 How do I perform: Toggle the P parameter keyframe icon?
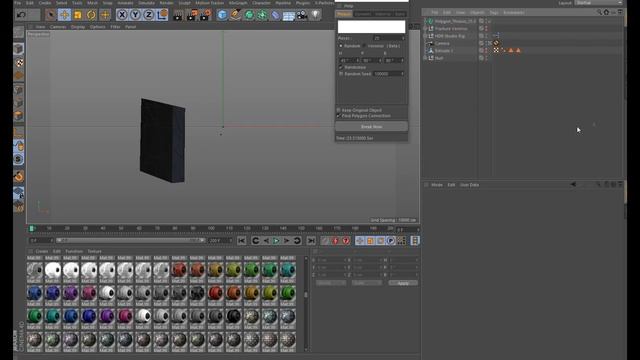(x=391, y=241)
